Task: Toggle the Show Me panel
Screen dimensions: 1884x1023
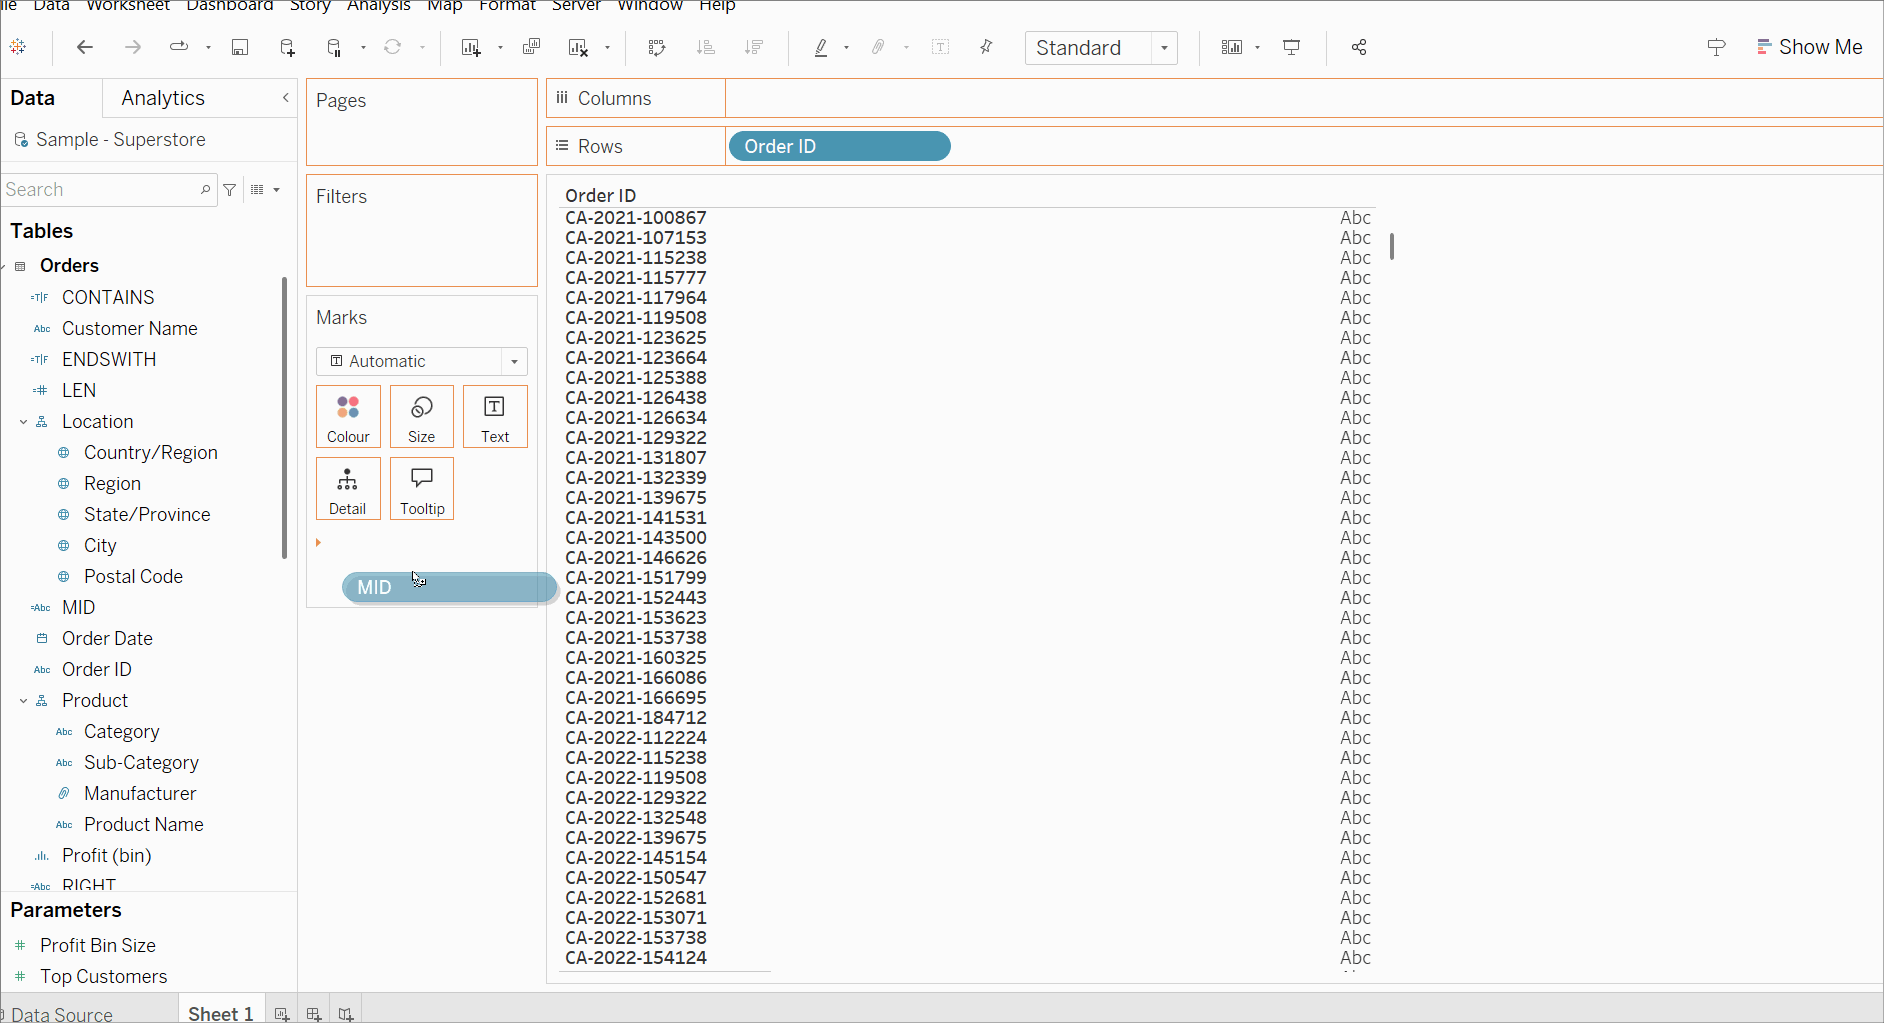Action: click(1810, 47)
